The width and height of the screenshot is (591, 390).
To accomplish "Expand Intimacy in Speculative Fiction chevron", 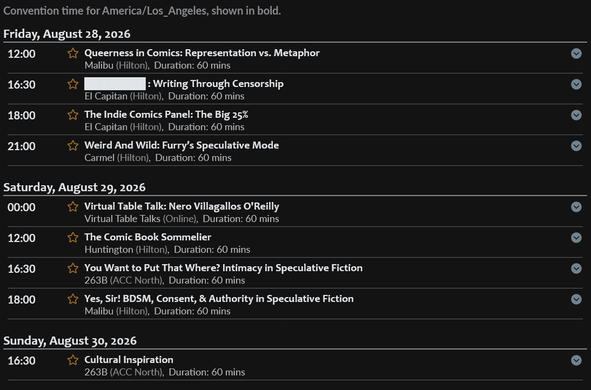I will point(576,268).
